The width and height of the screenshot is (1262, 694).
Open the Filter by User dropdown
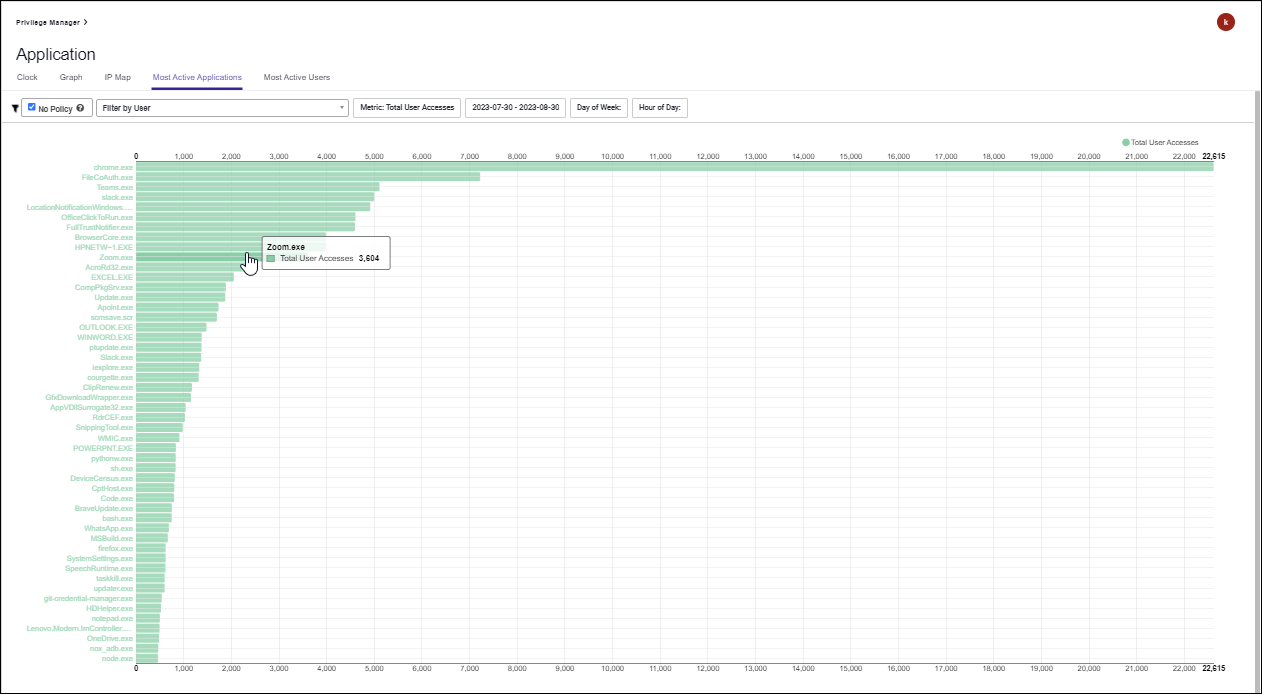coord(222,107)
